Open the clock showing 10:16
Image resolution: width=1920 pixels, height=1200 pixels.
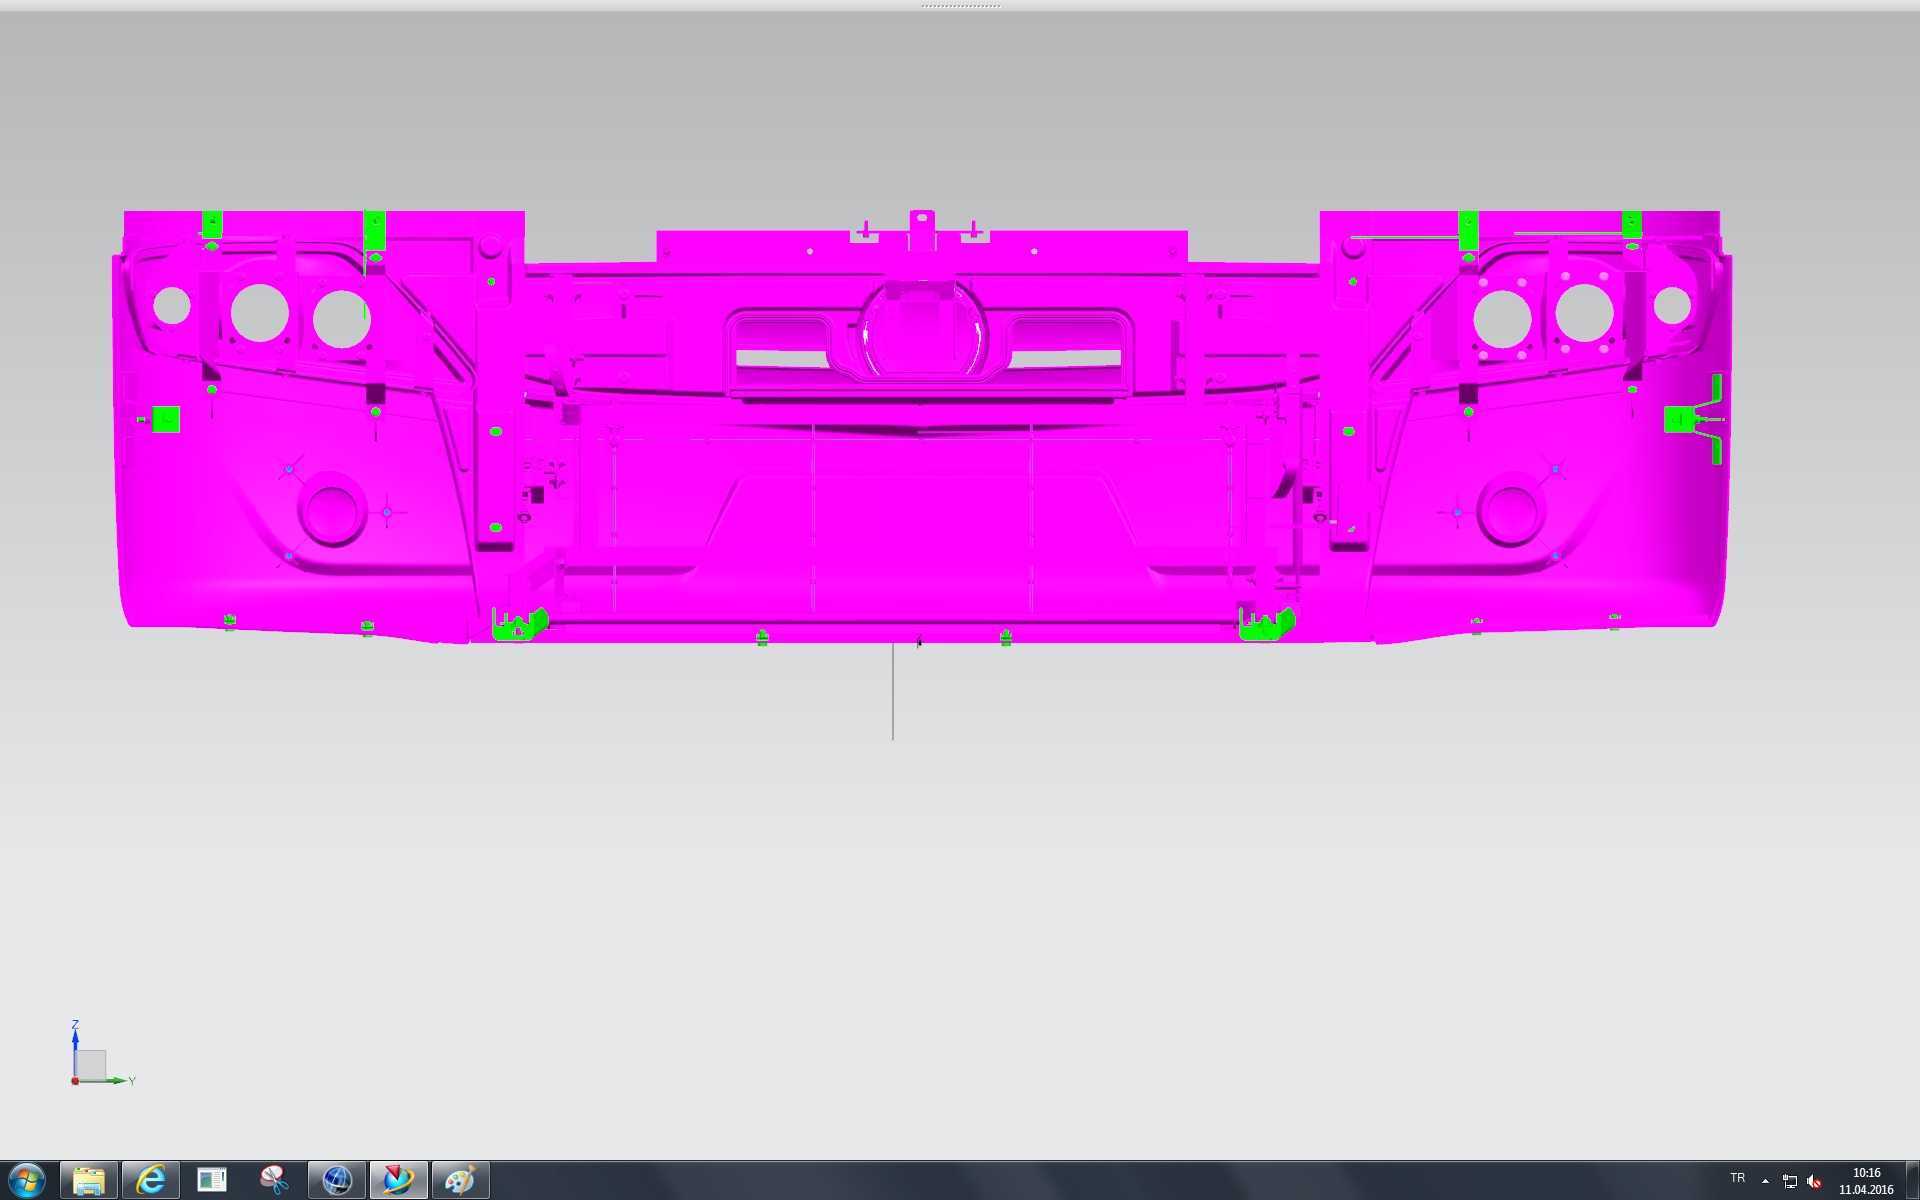tap(1866, 1181)
